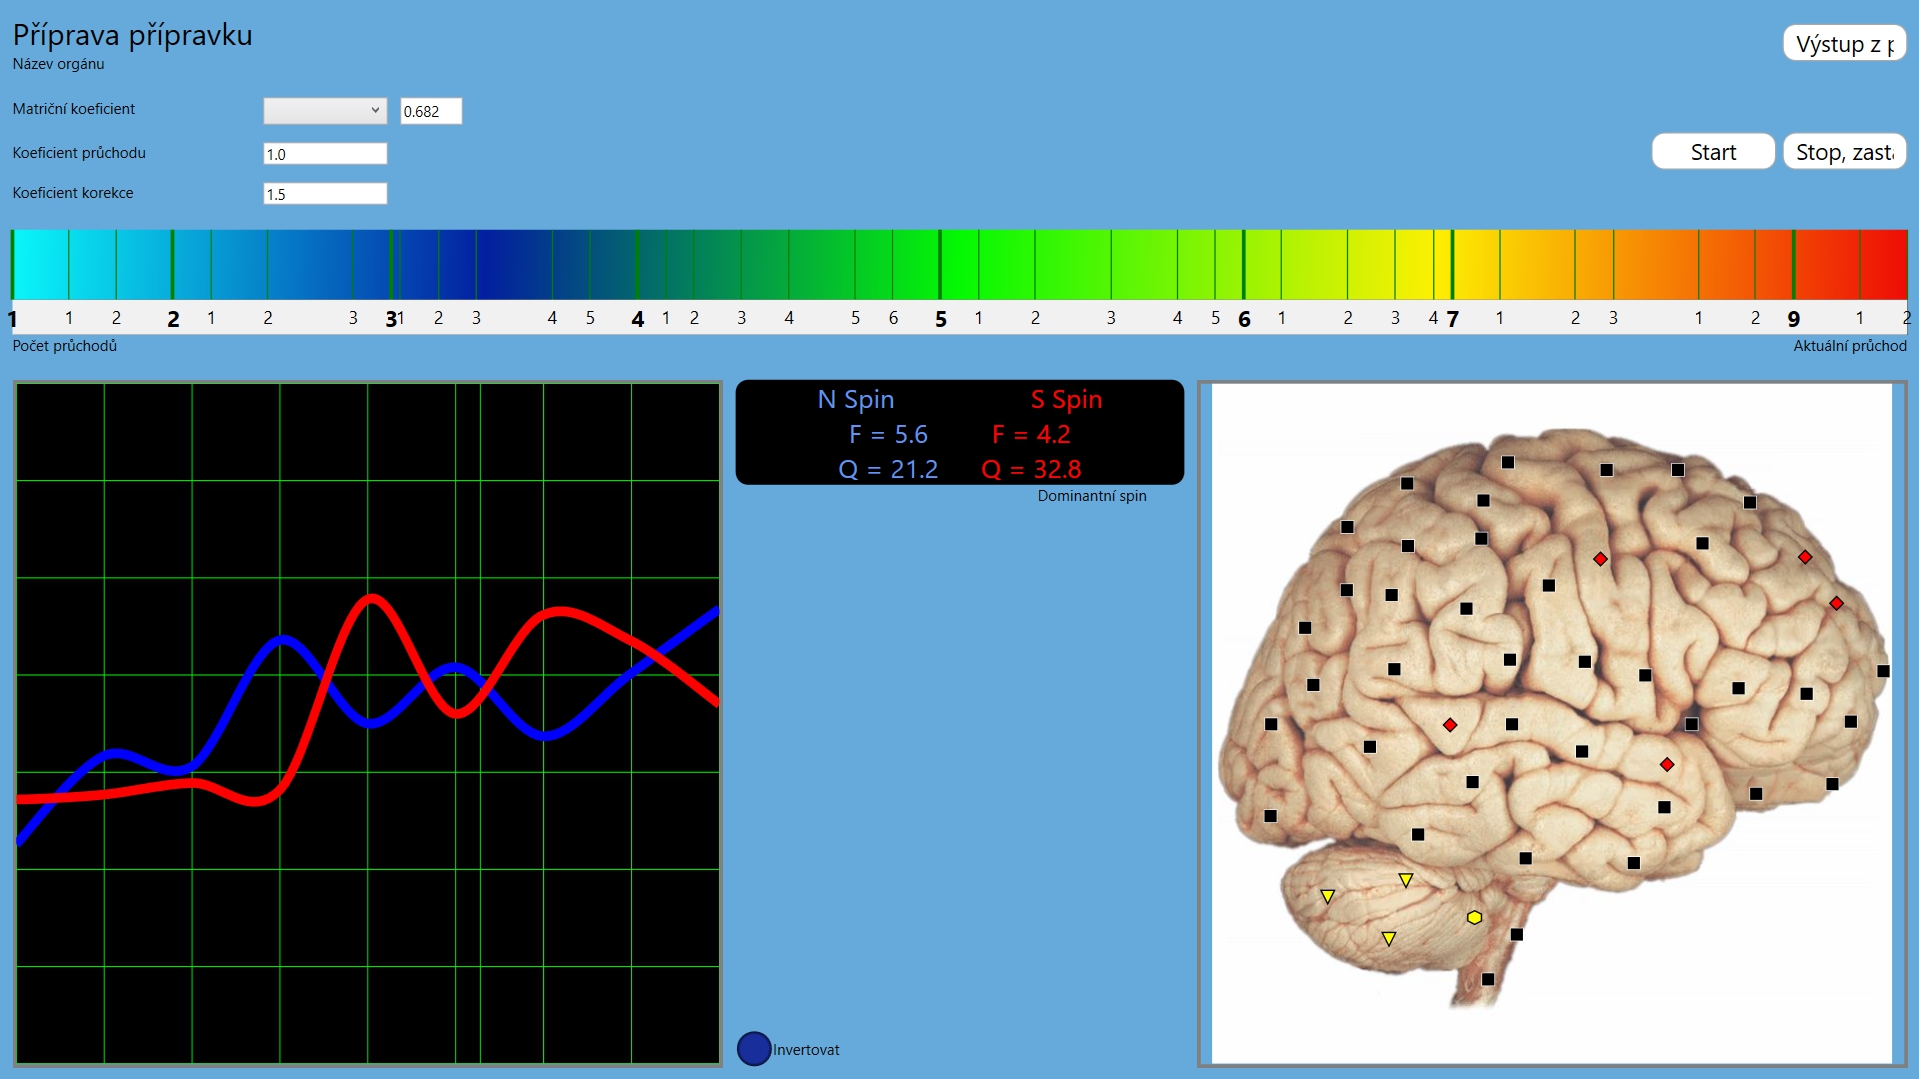Select the lowest red diamond marker on brain
1919x1079 pixels.
(1667, 765)
